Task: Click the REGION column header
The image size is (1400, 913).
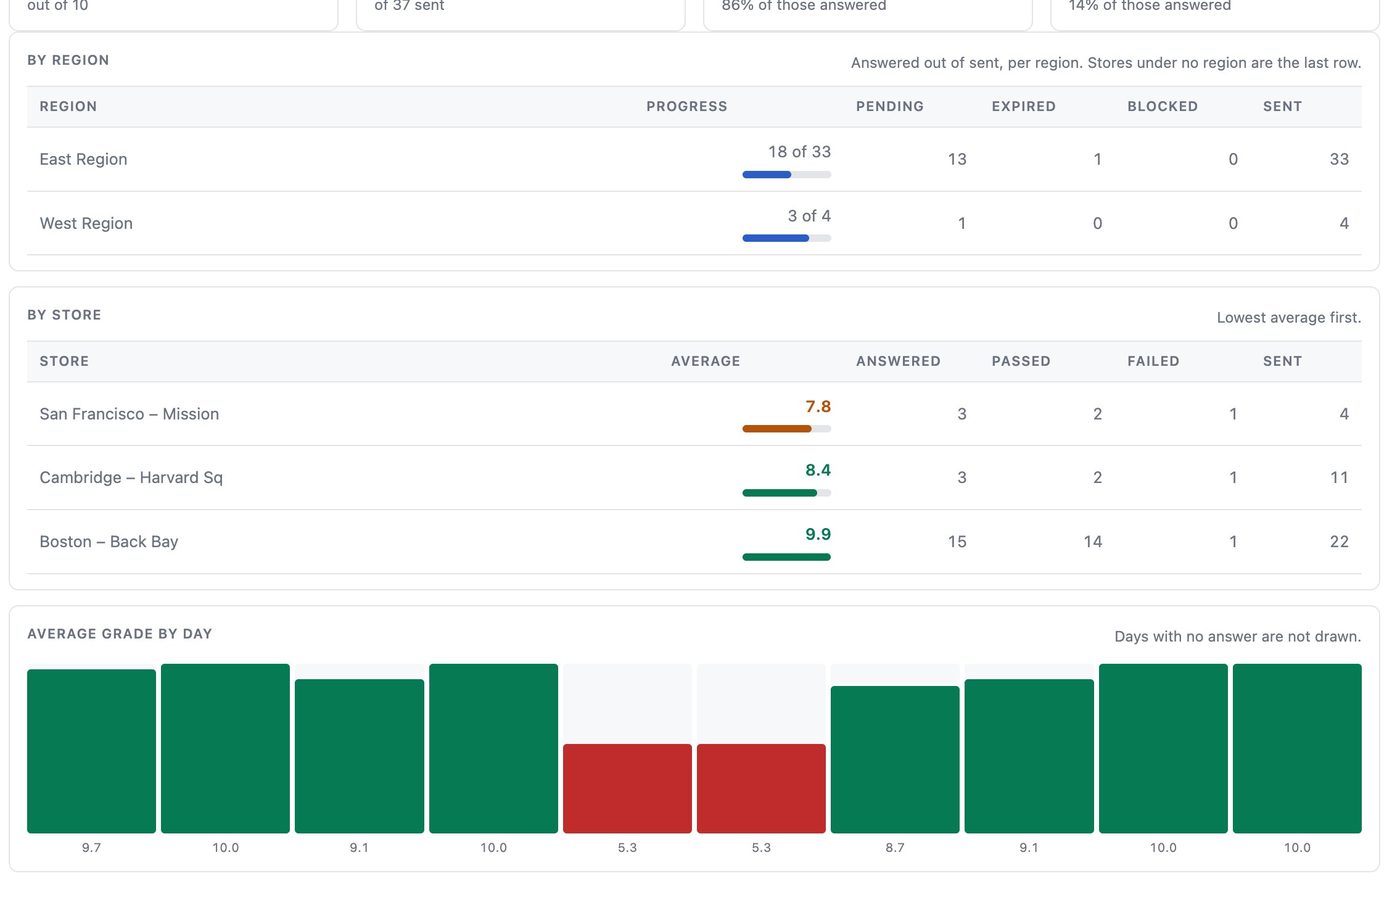Action: 68,106
